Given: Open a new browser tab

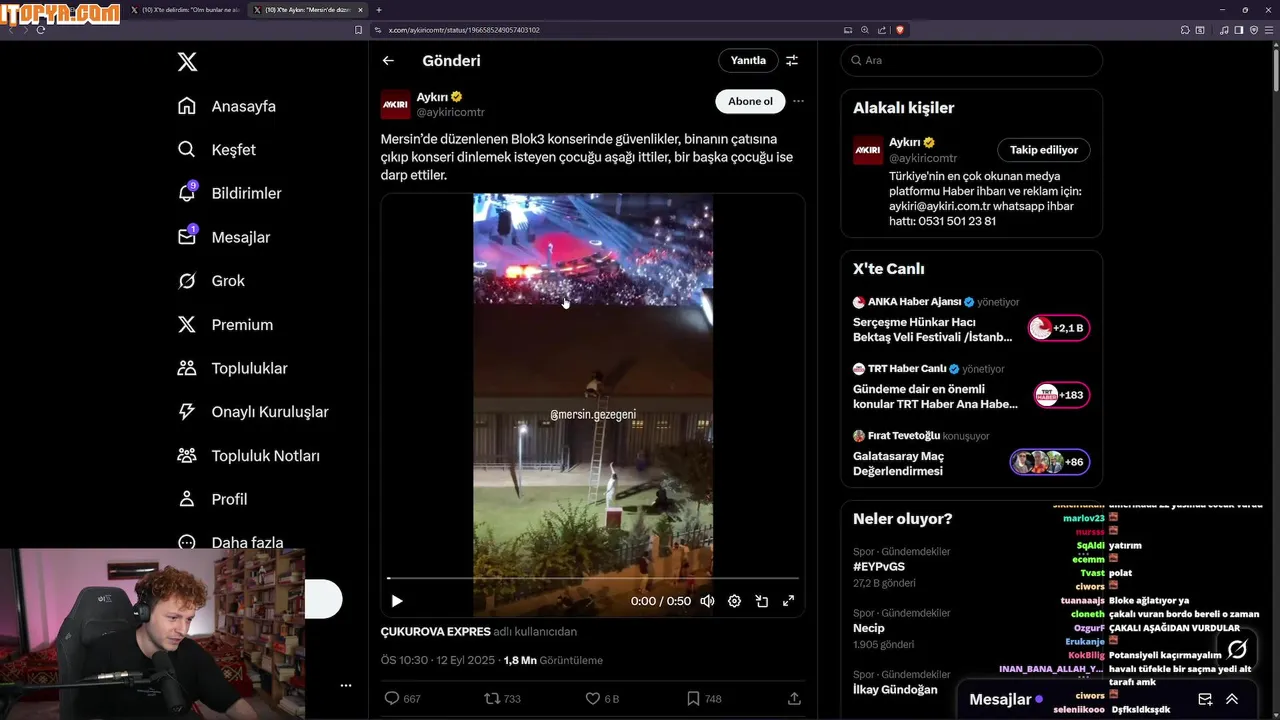Looking at the screenshot, I should 379,10.
